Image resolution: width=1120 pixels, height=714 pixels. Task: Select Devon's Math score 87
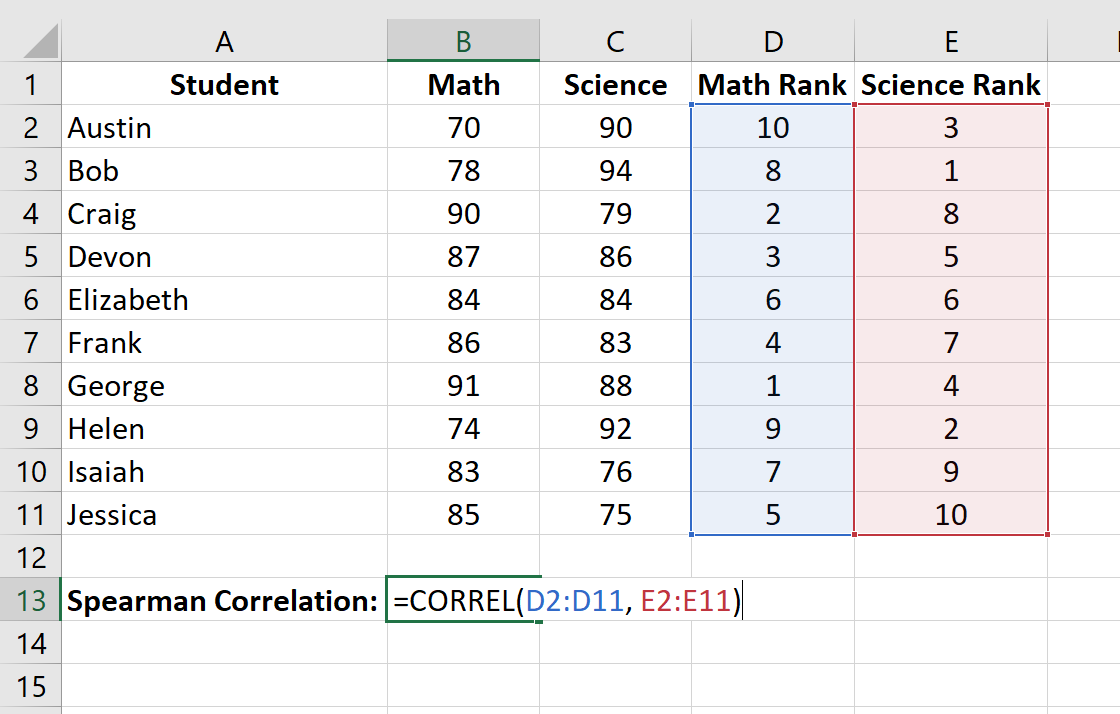point(464,256)
